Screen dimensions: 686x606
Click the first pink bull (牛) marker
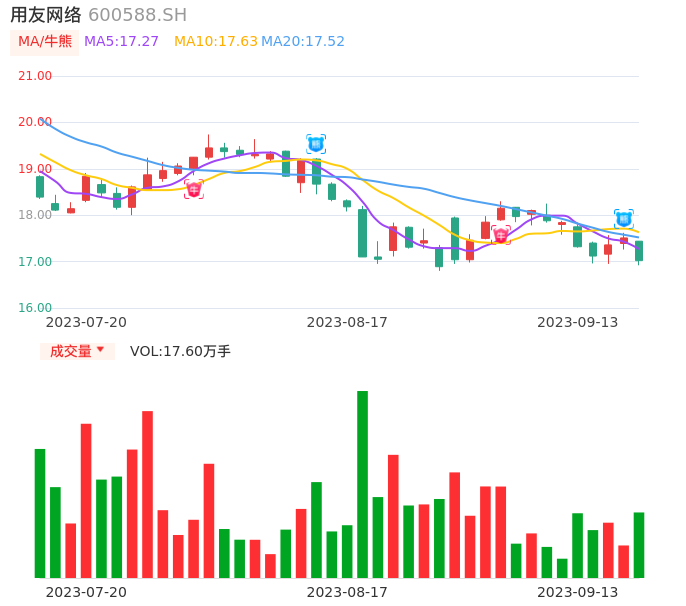point(194,189)
